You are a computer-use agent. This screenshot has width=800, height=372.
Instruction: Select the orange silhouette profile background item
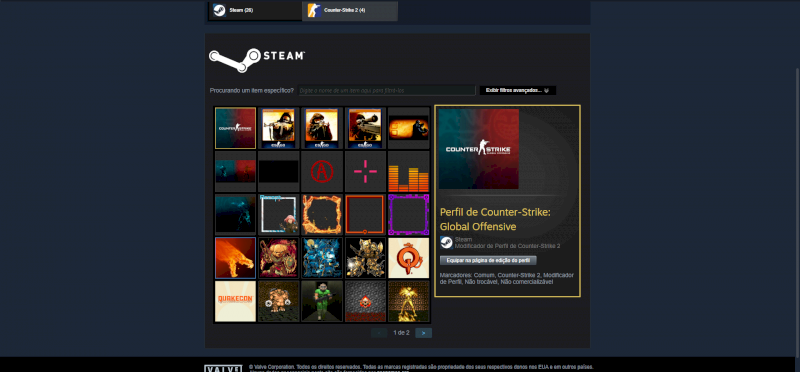pos(409,128)
